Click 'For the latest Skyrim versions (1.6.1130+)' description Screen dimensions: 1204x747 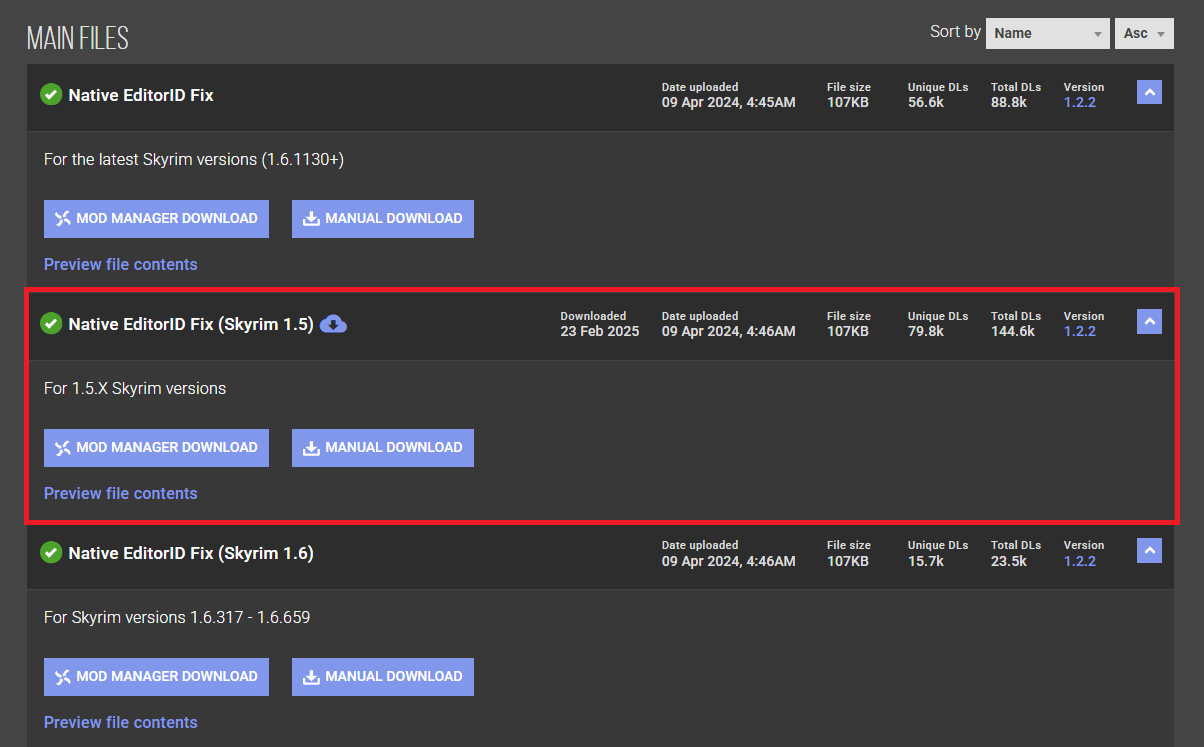click(x=194, y=159)
